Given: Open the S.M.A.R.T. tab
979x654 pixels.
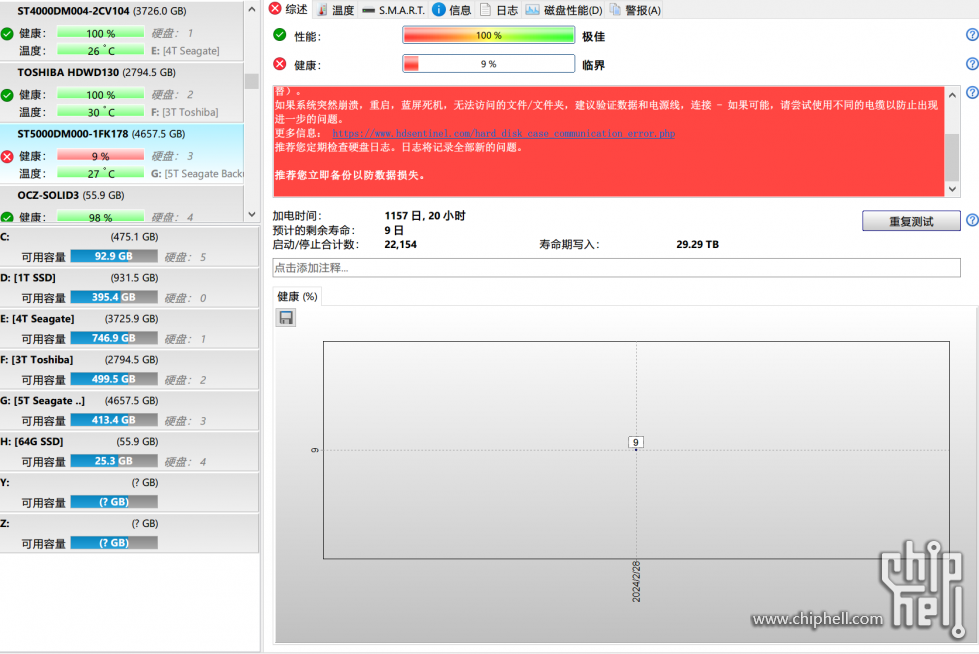Looking at the screenshot, I should (x=394, y=9).
